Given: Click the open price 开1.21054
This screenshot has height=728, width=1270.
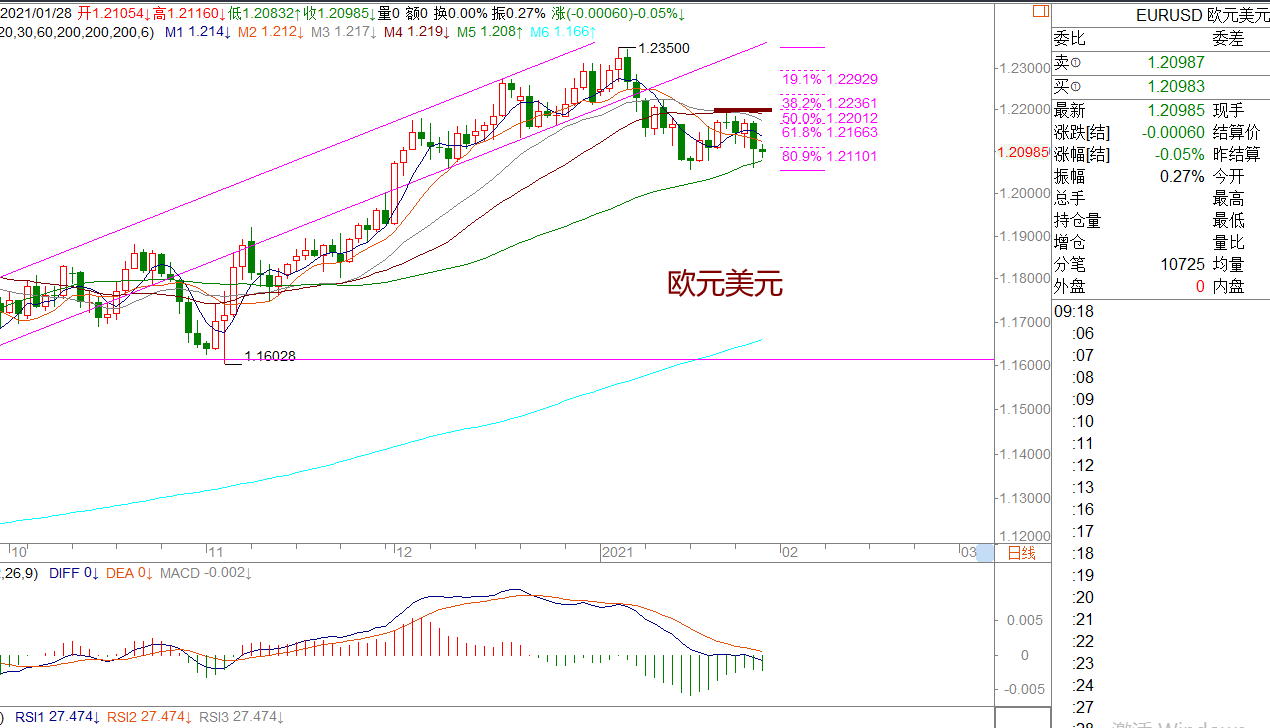Looking at the screenshot, I should (x=114, y=14).
